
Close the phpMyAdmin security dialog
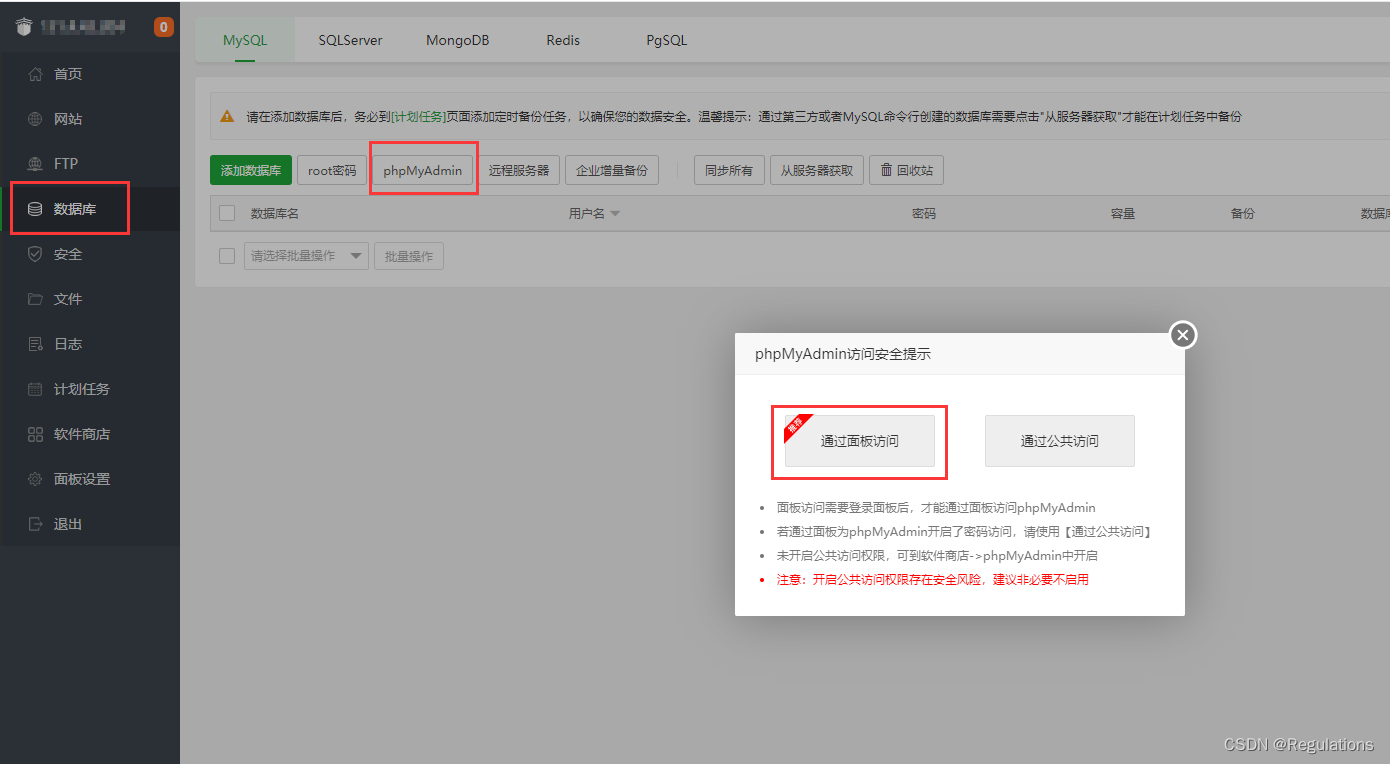pyautogui.click(x=1183, y=335)
